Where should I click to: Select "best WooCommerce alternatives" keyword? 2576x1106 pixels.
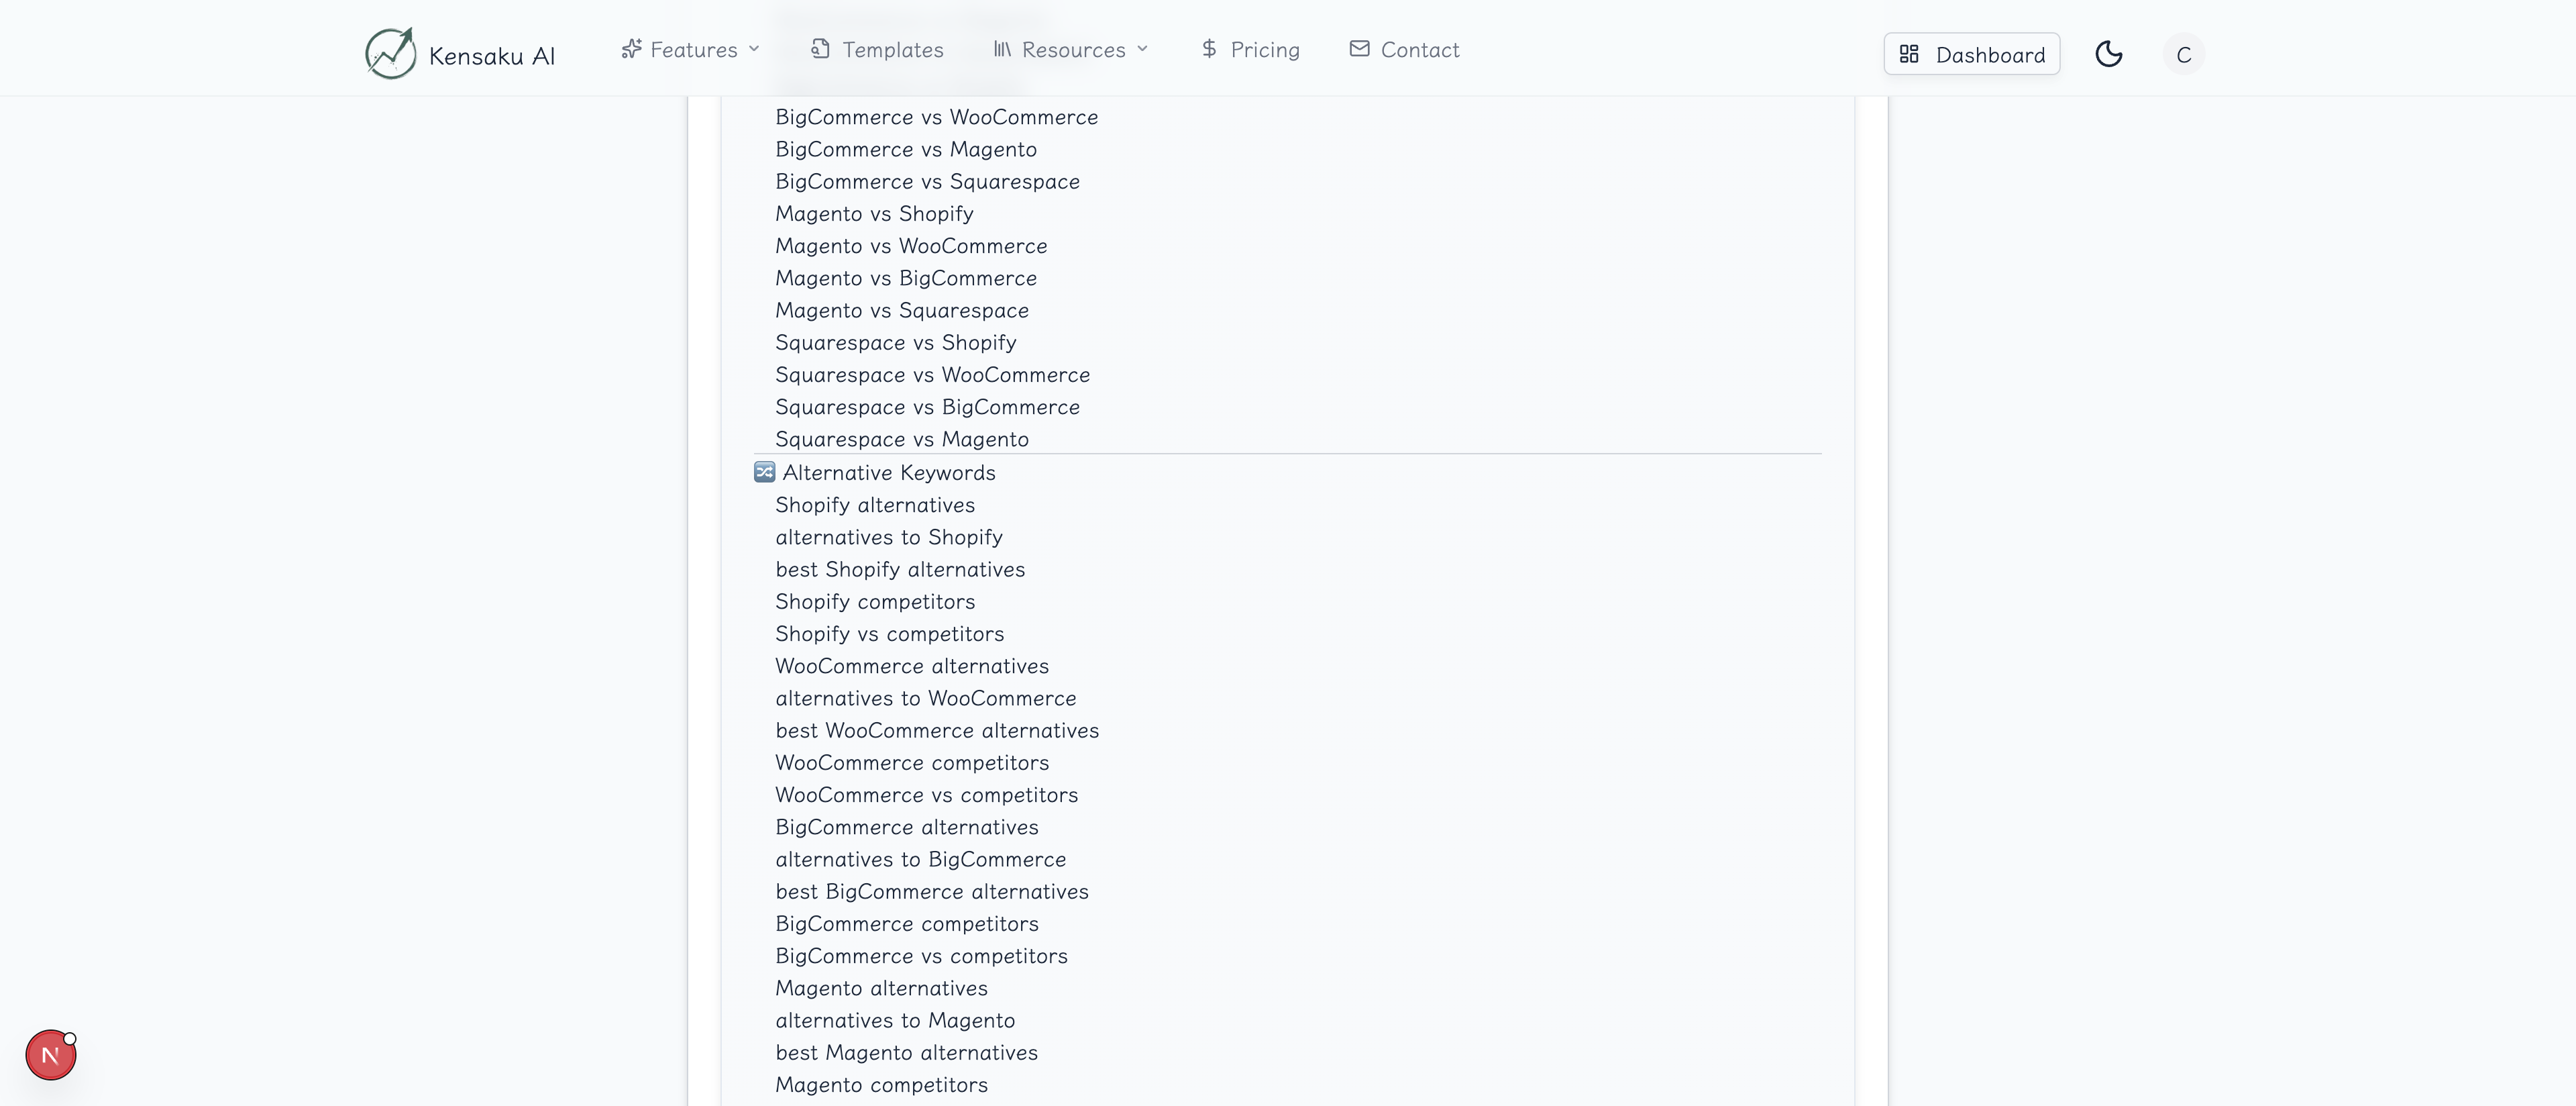pyautogui.click(x=936, y=731)
